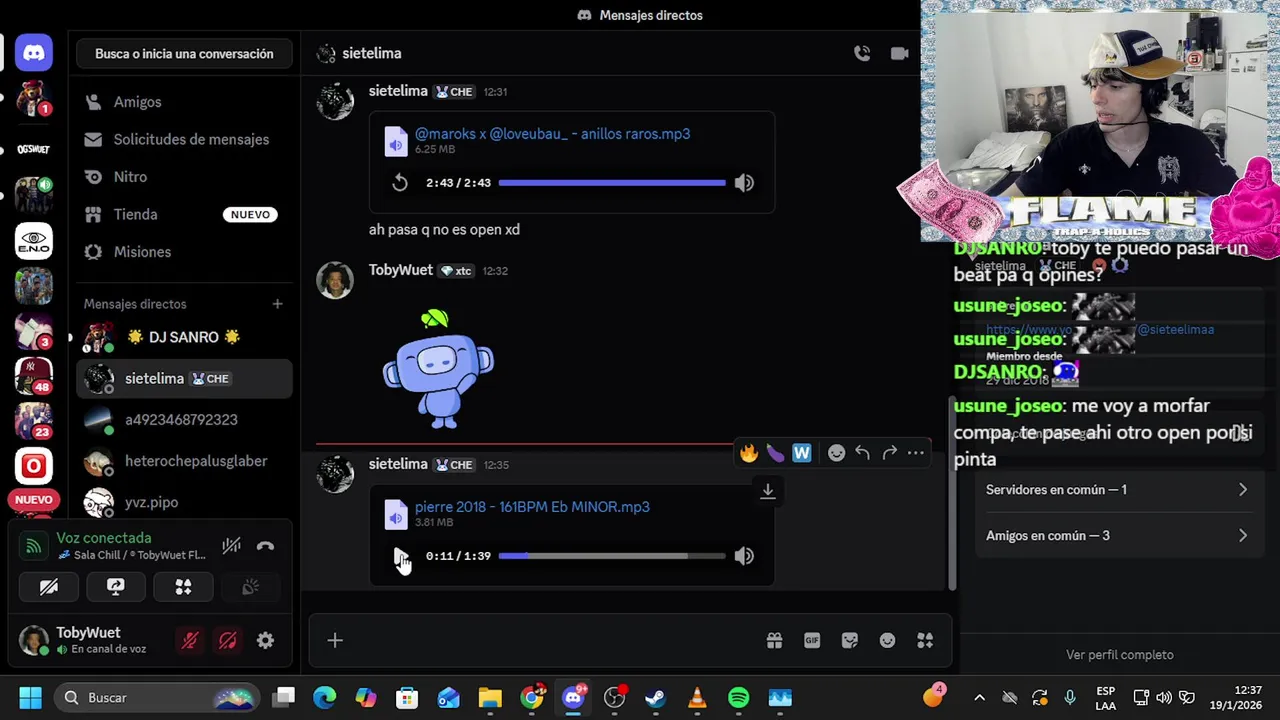The width and height of the screenshot is (1280, 720).
Task: Click Busca o inicia una conversación field
Action: [184, 54]
